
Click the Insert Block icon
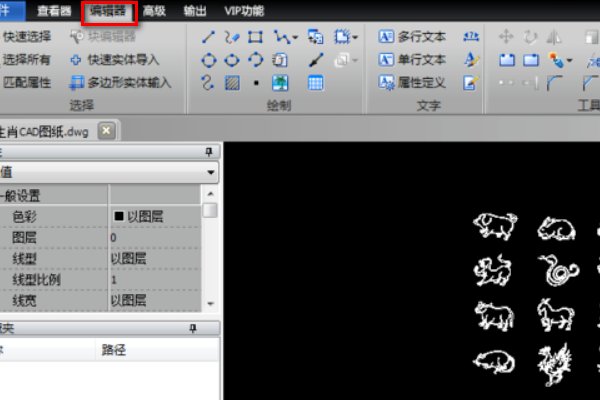(x=316, y=37)
